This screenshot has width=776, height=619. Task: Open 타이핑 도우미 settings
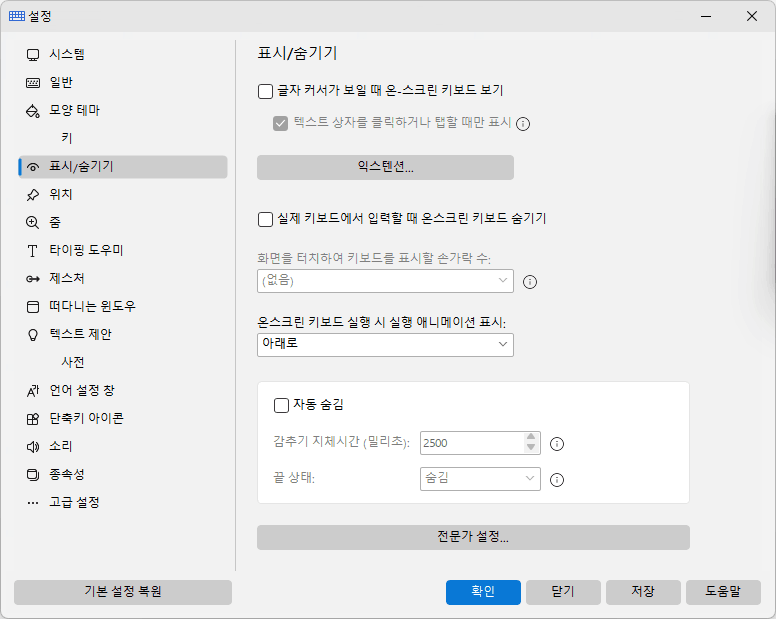123,250
